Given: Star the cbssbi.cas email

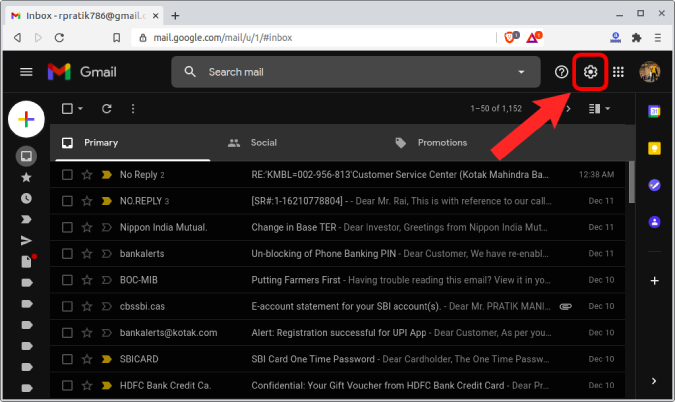Looking at the screenshot, I should [87, 306].
